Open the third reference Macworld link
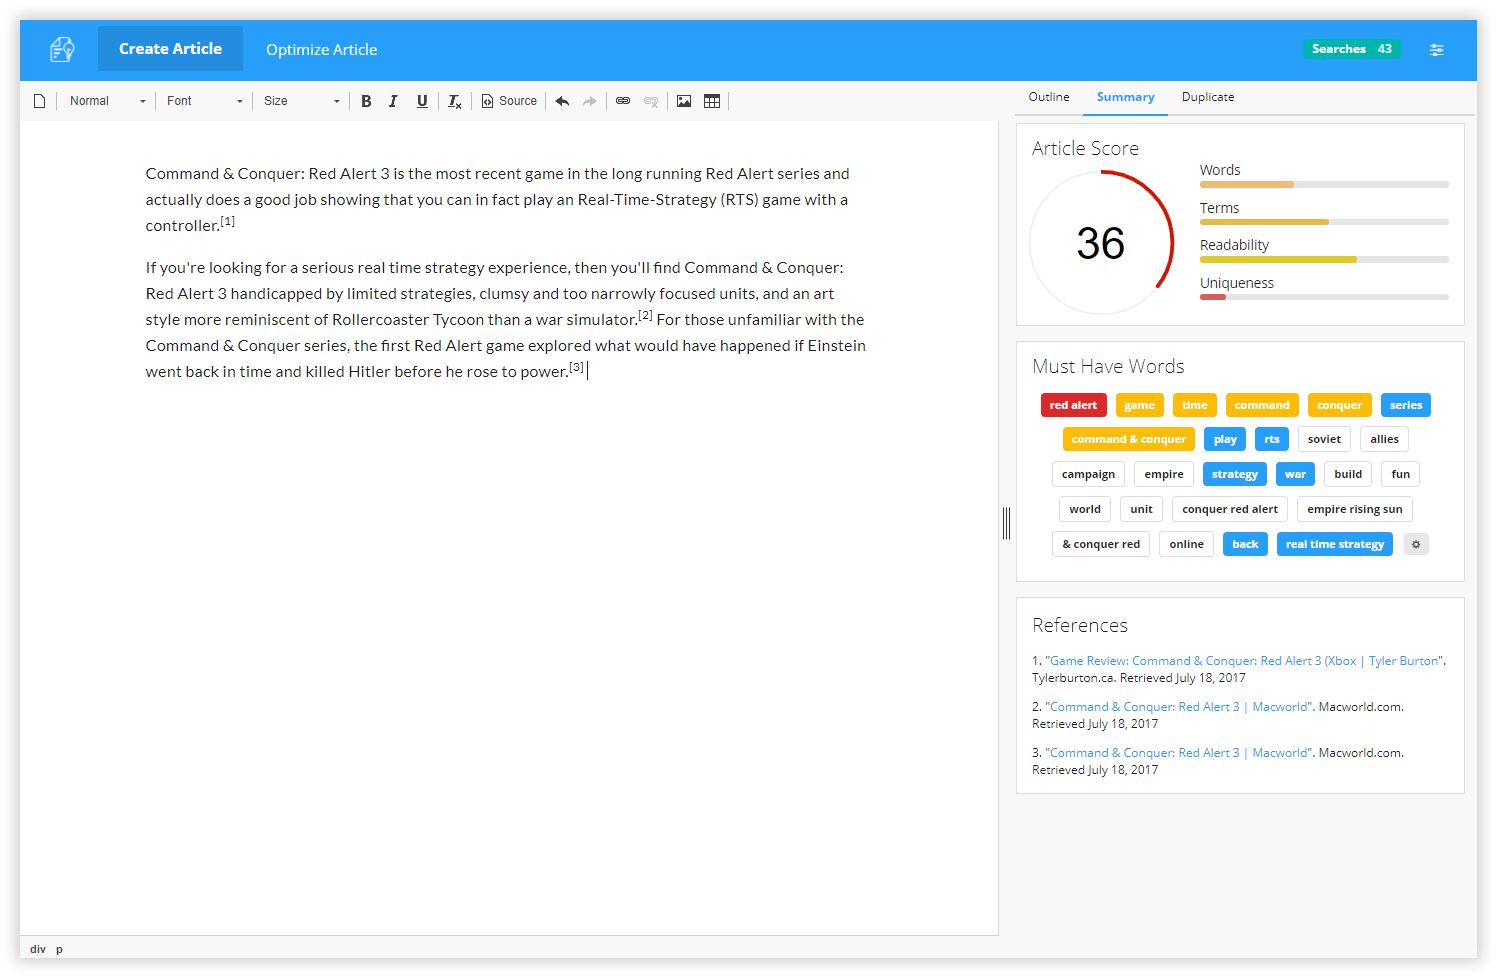 1178,753
